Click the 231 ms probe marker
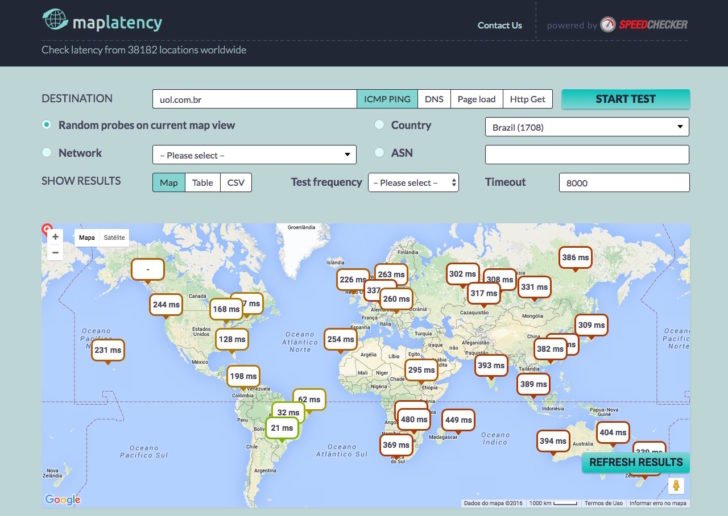Viewport: 728px width, 516px height. tap(108, 351)
